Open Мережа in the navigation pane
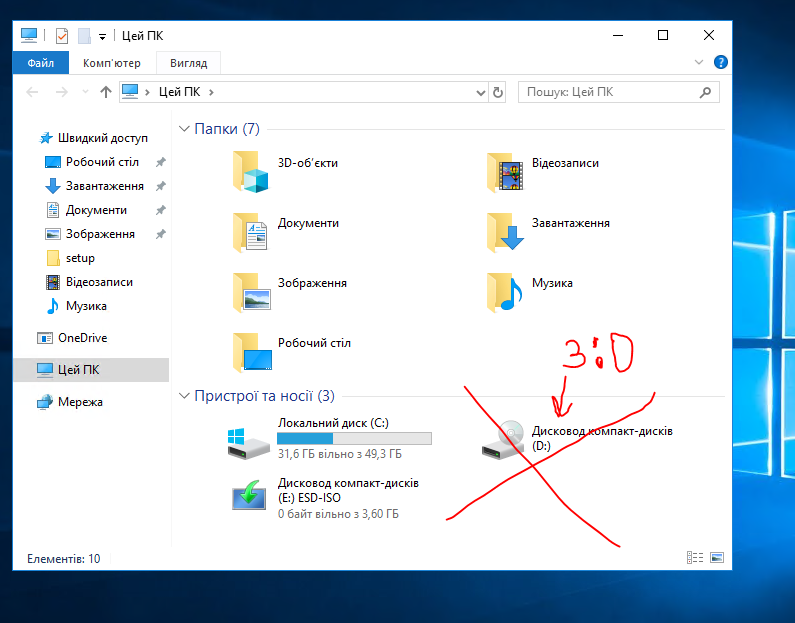The width and height of the screenshot is (795, 623). [80, 402]
